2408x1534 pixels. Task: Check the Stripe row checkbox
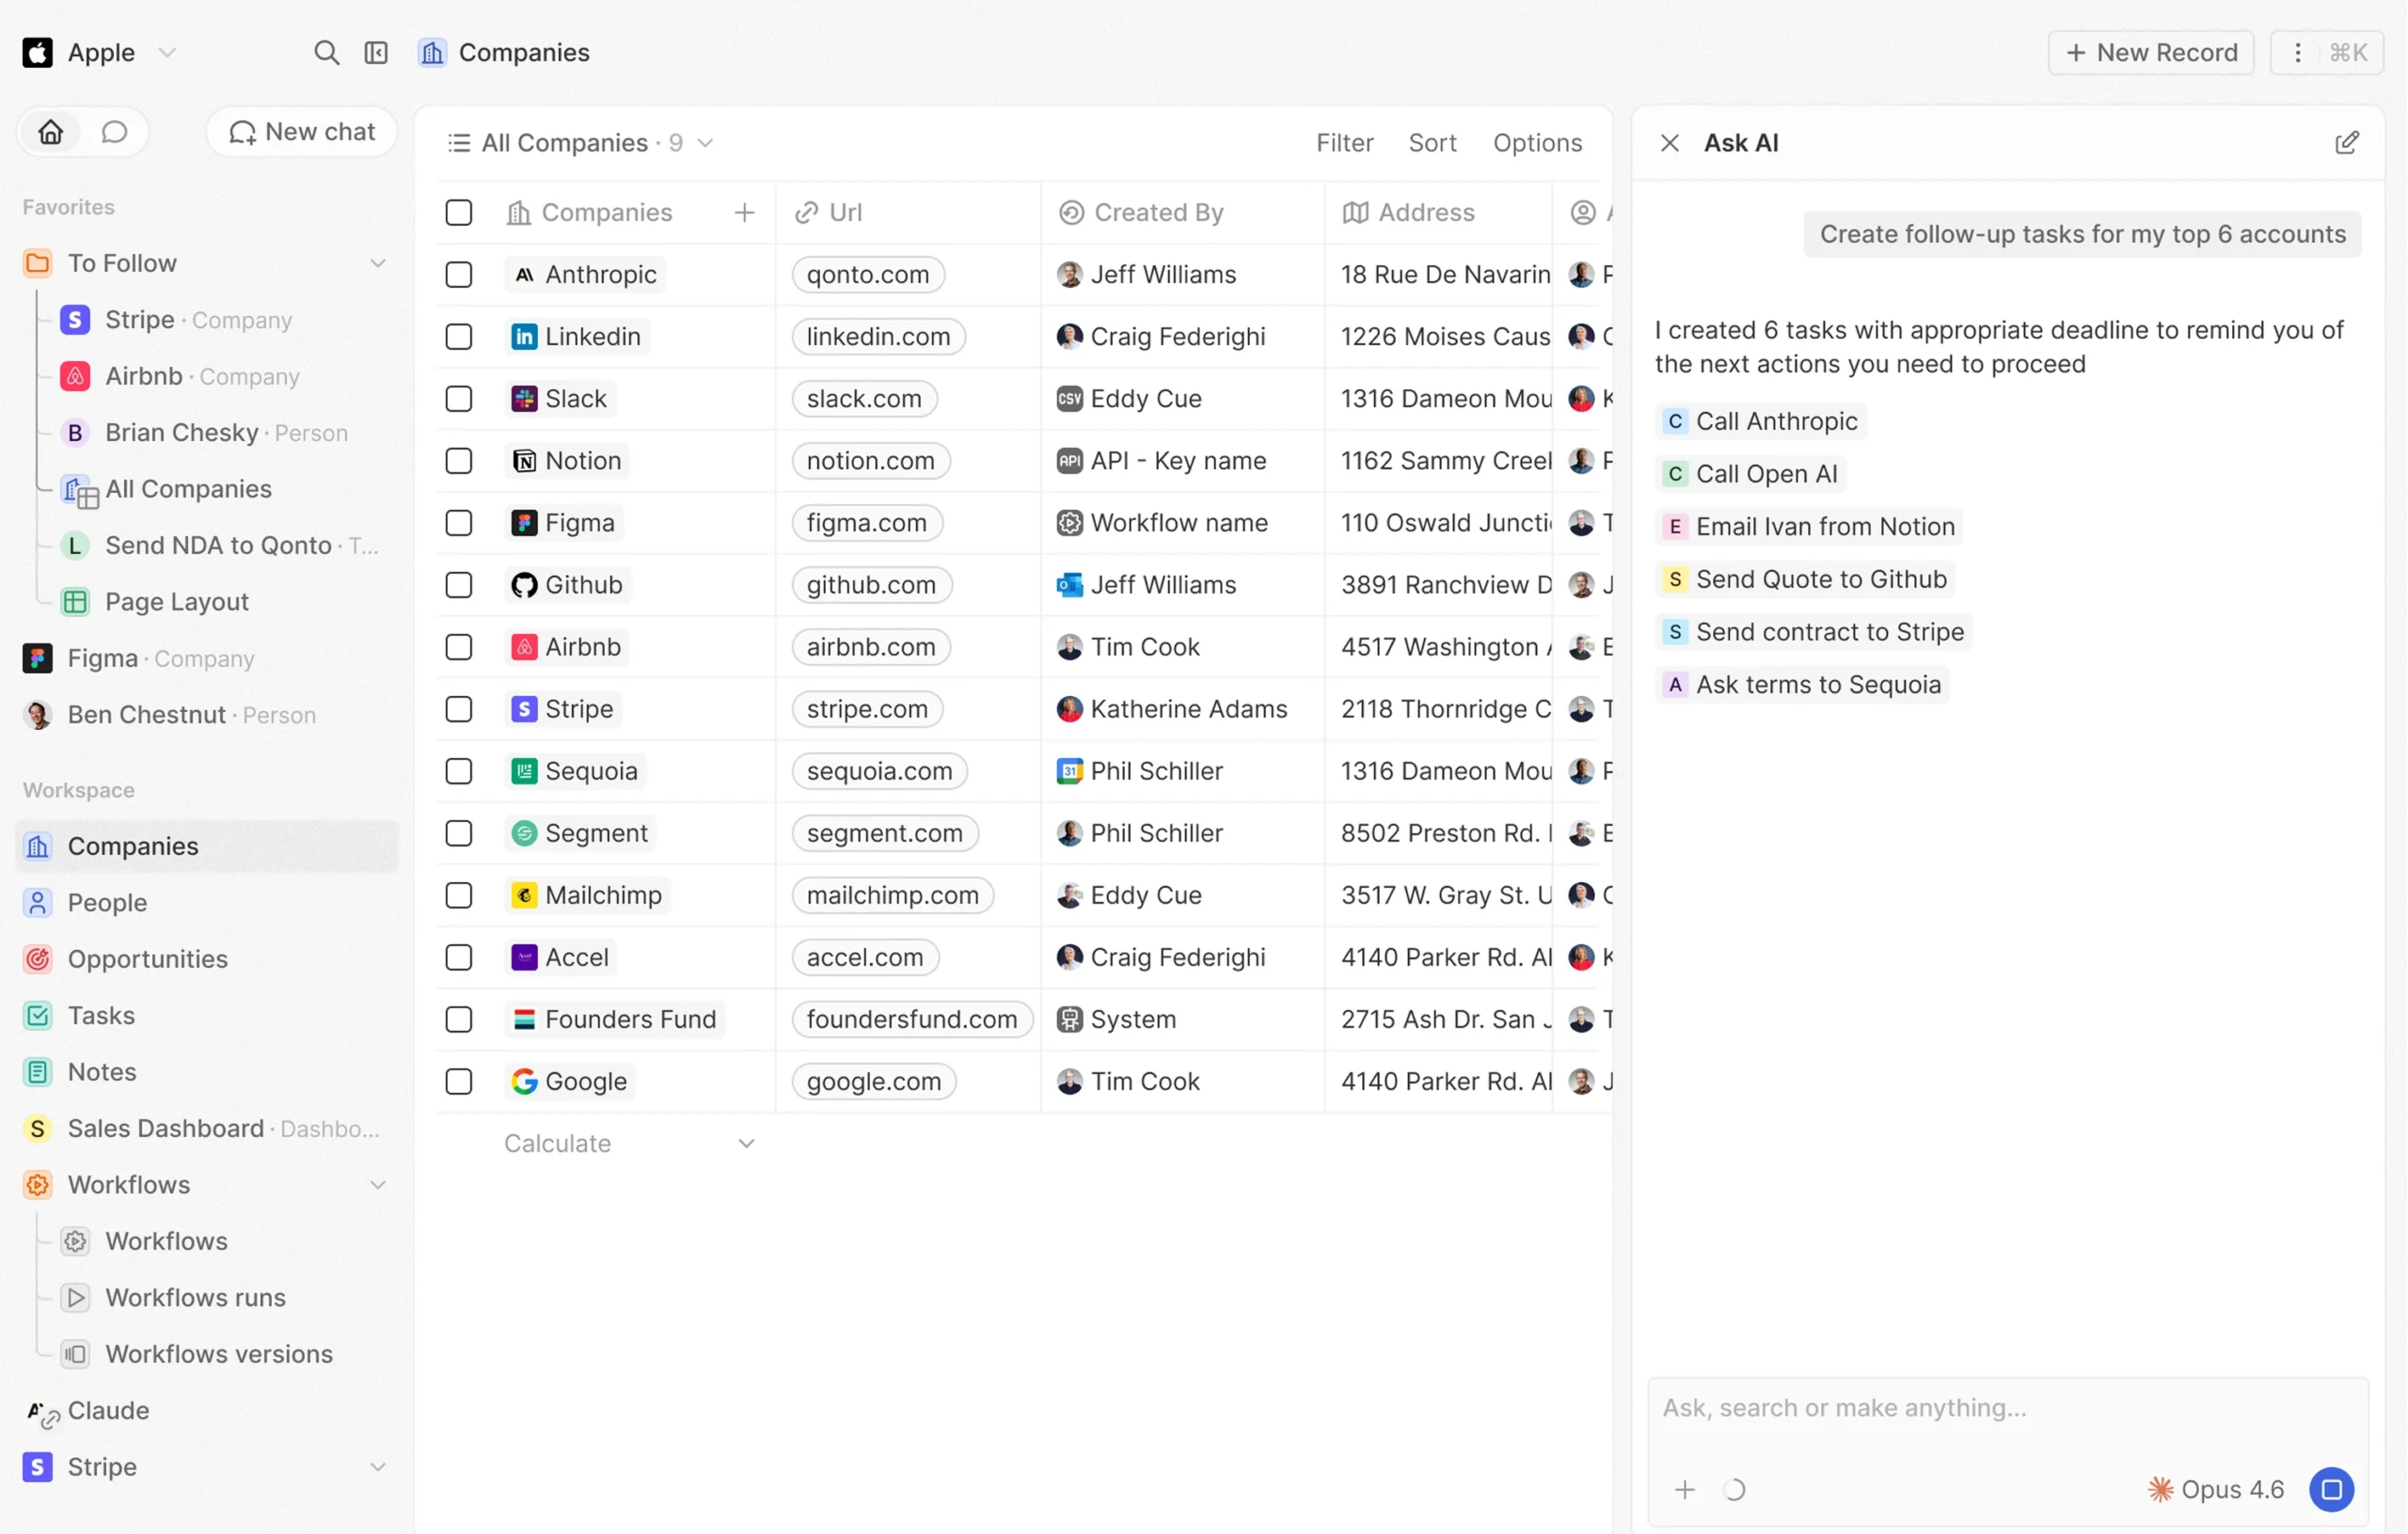click(459, 709)
